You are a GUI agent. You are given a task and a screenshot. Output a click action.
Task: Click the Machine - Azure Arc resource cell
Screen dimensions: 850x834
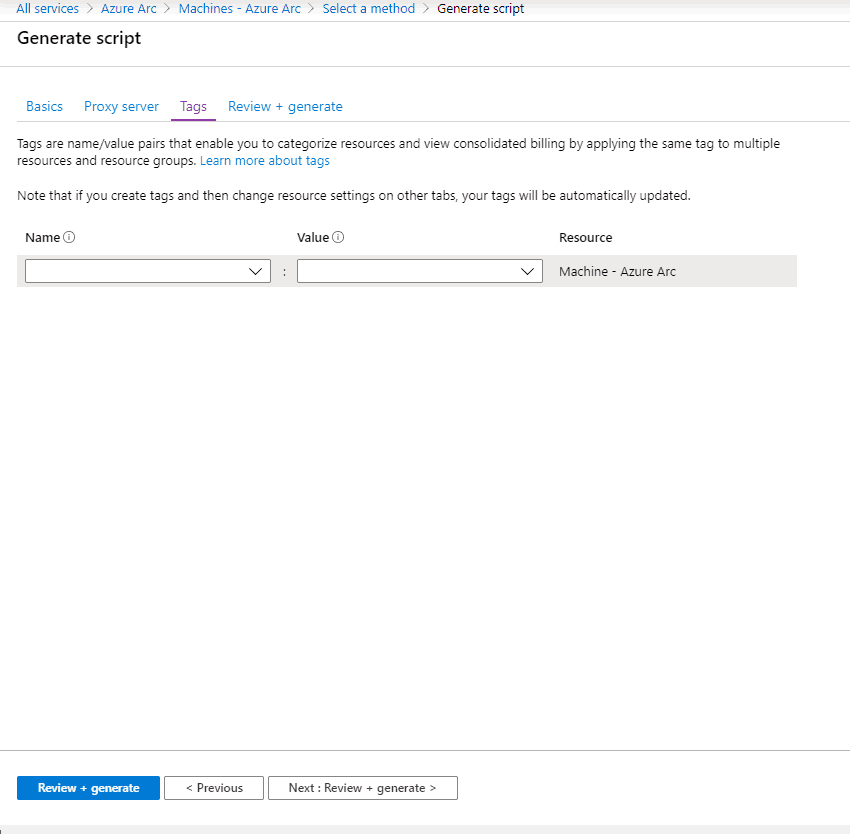click(617, 272)
